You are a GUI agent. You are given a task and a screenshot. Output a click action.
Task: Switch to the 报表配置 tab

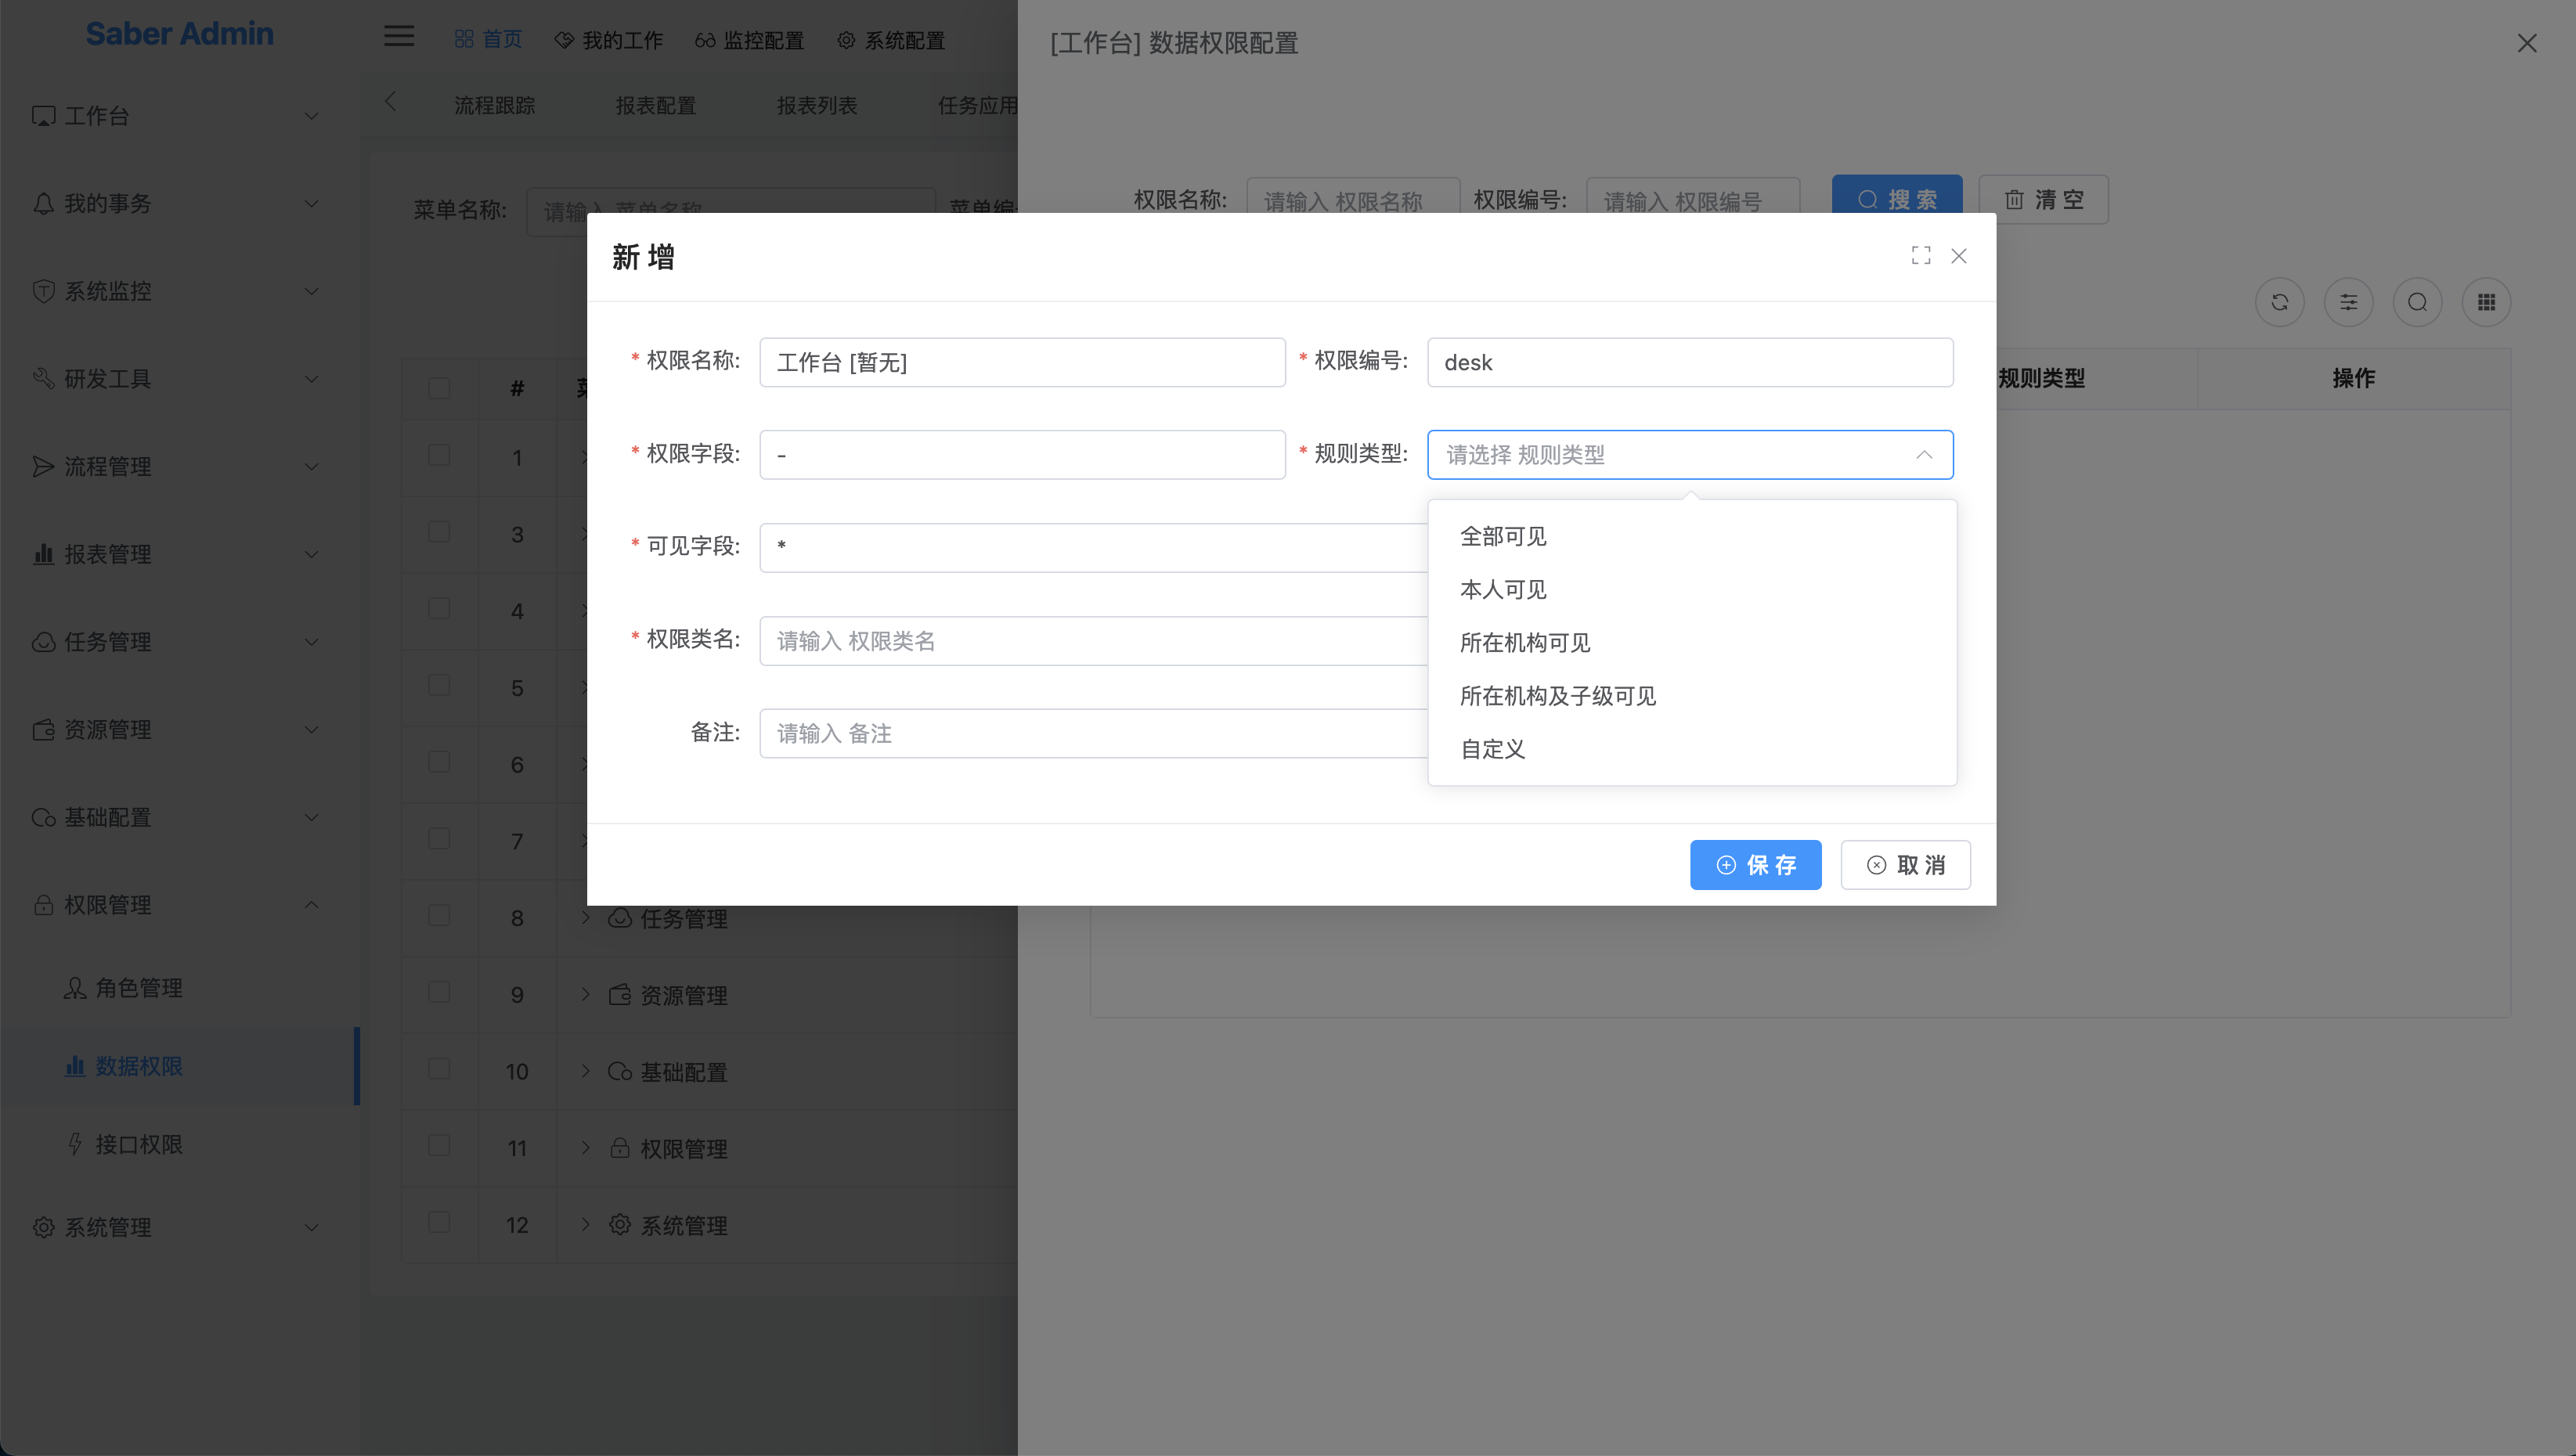tap(655, 105)
